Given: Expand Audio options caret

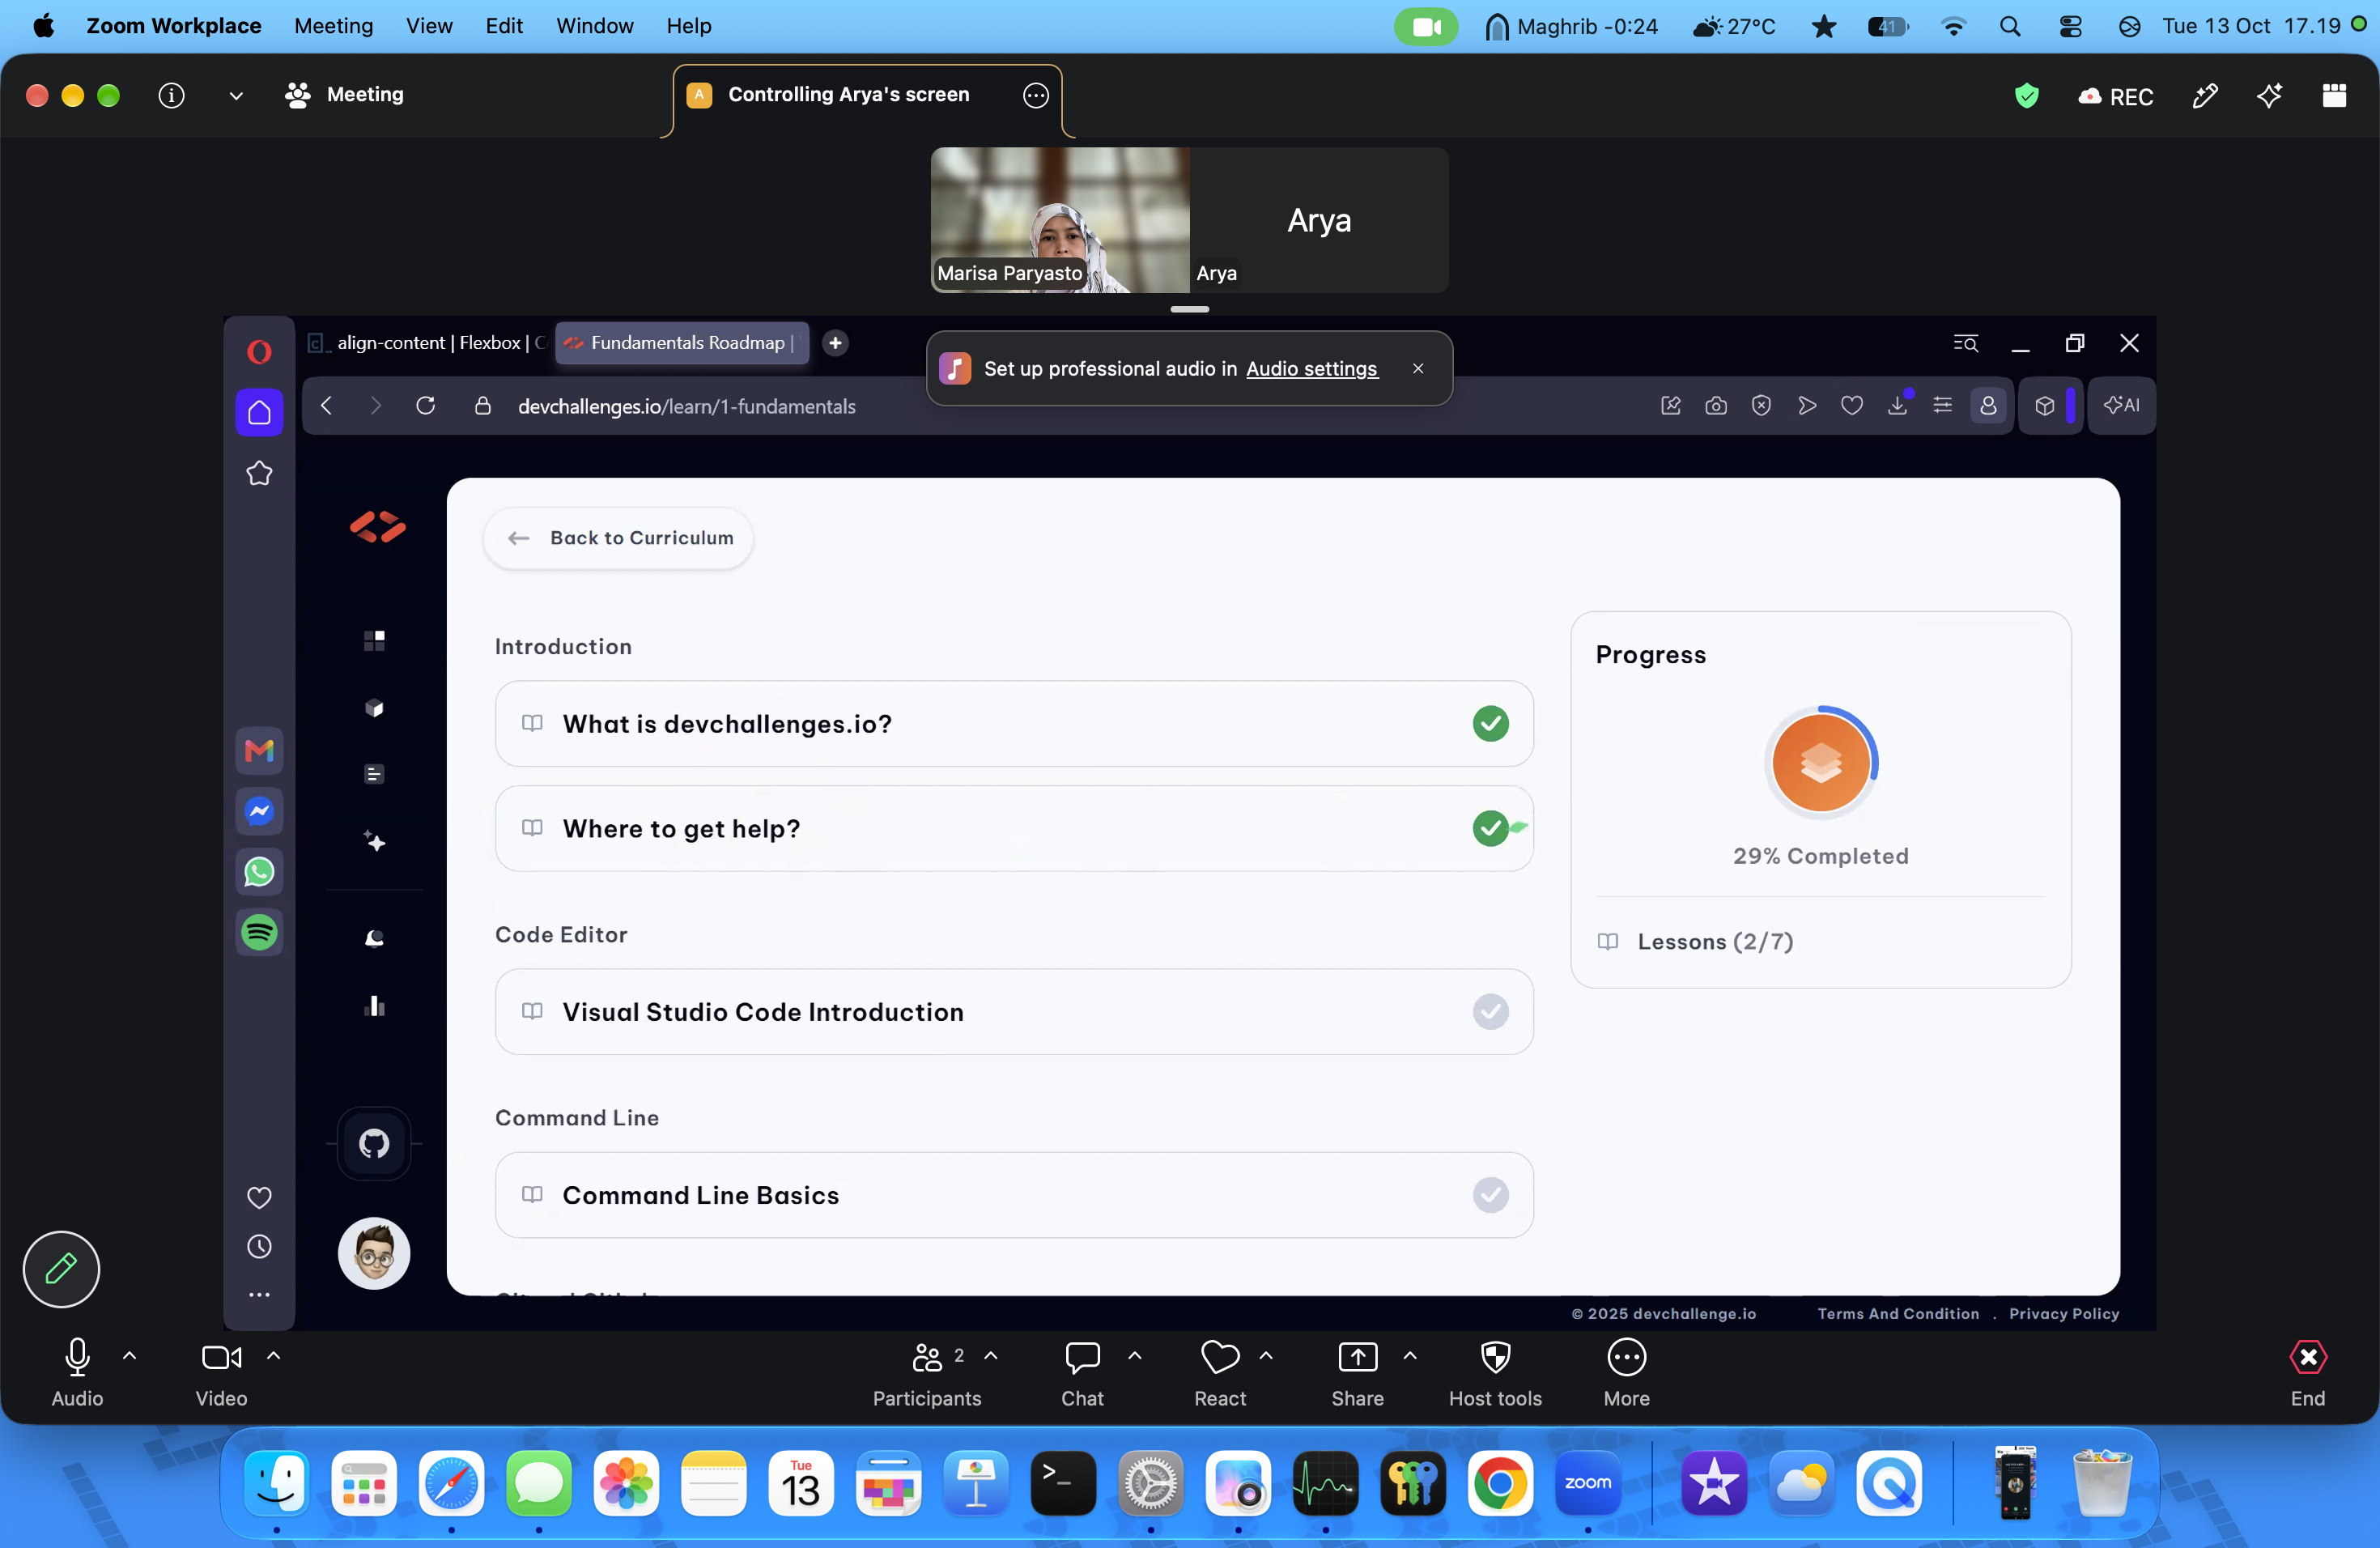Looking at the screenshot, I should [129, 1356].
